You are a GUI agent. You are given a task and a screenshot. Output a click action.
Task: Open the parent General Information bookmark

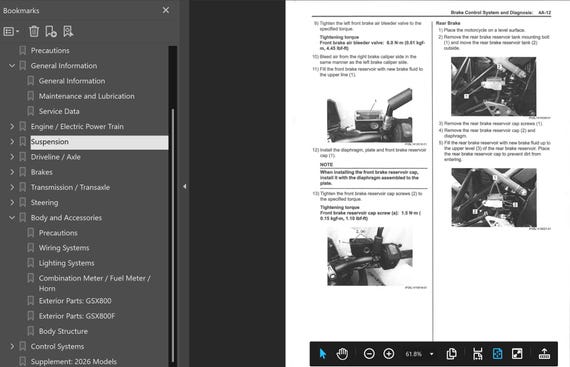(64, 66)
